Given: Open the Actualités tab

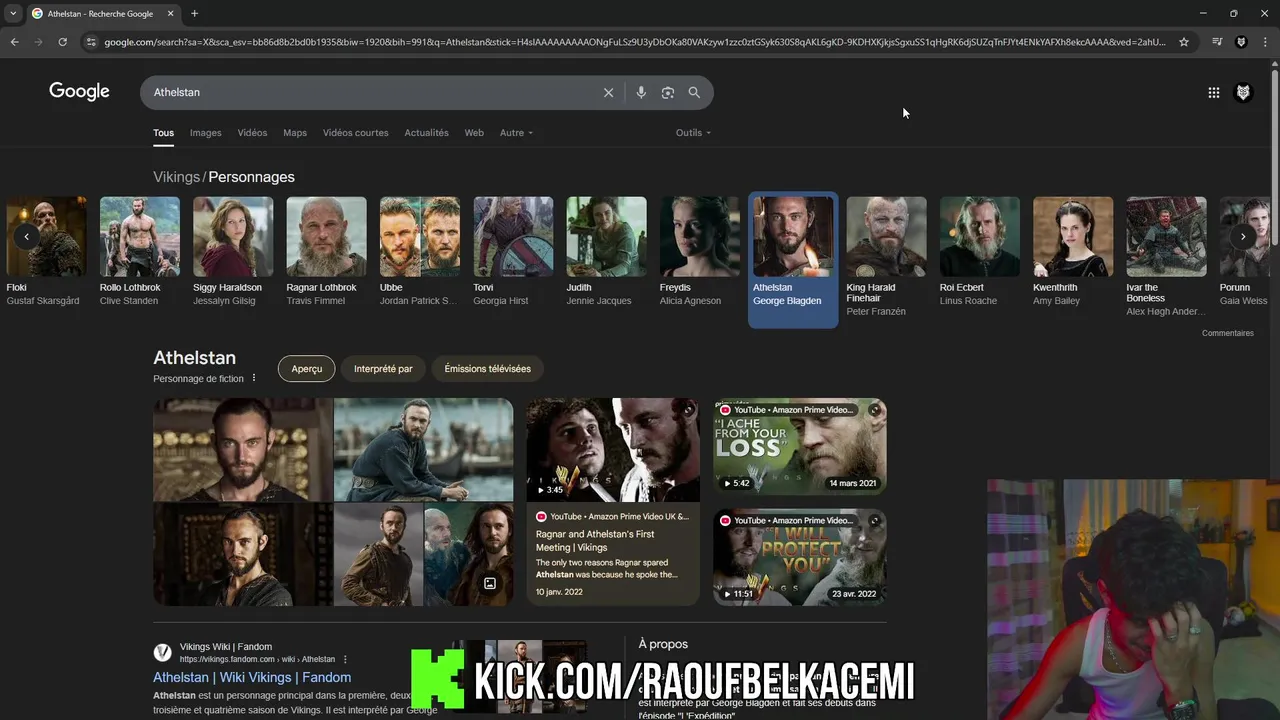Looking at the screenshot, I should tap(426, 132).
